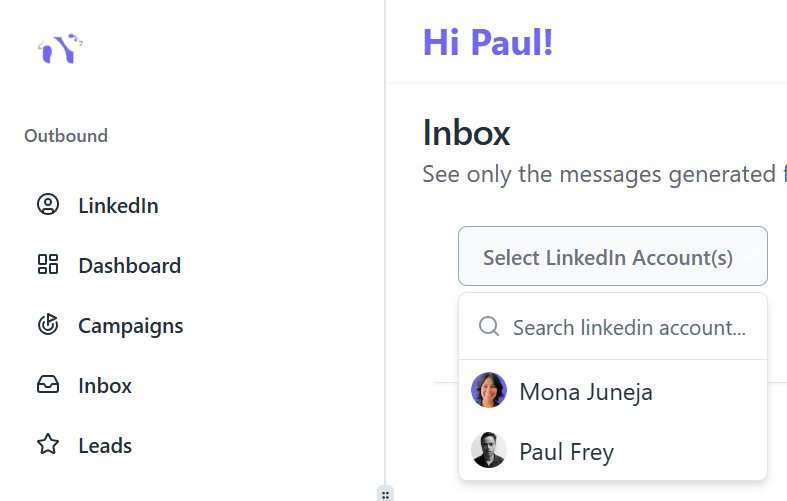Image resolution: width=787 pixels, height=501 pixels.
Task: Click Paul Frey's profile avatar
Action: [489, 451]
